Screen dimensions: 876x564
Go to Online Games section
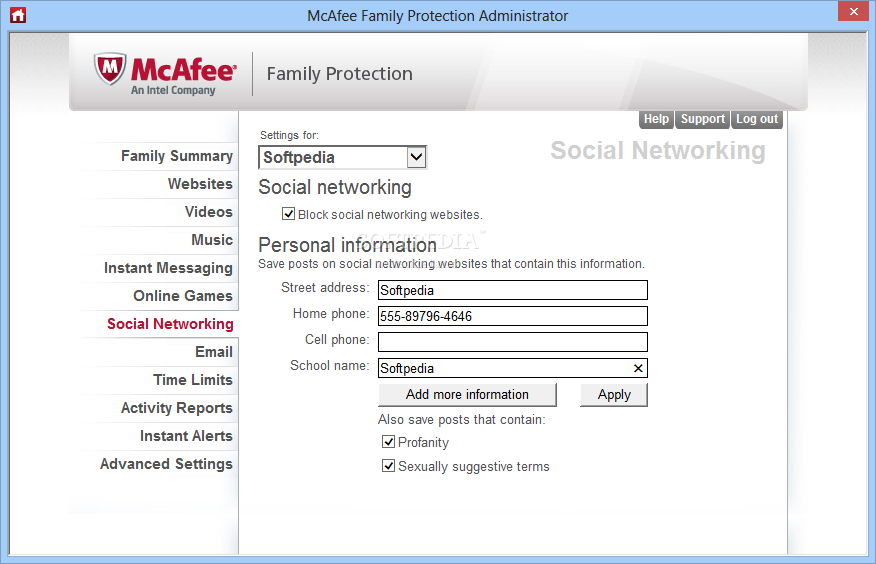point(183,296)
